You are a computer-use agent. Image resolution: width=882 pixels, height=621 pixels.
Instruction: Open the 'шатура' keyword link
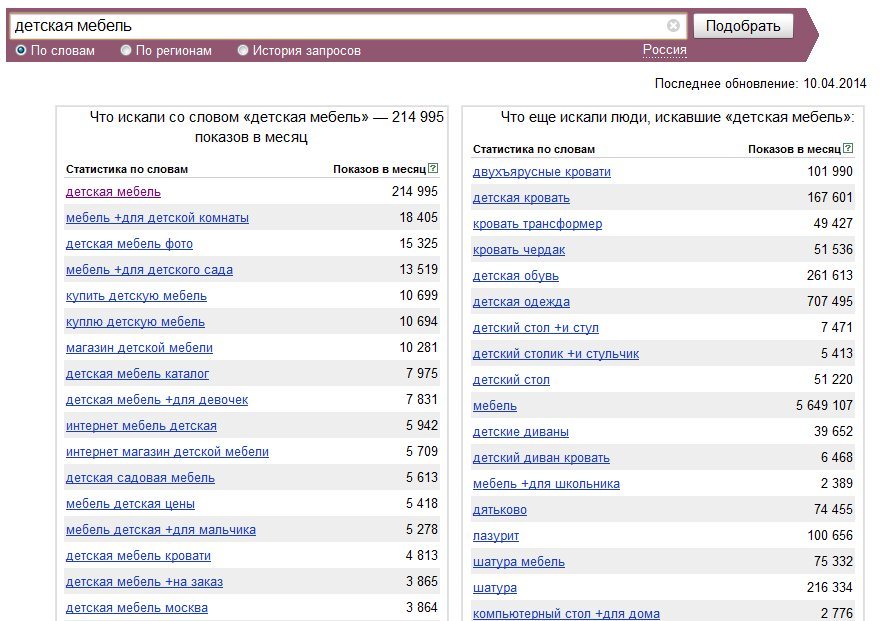pyautogui.click(x=495, y=587)
